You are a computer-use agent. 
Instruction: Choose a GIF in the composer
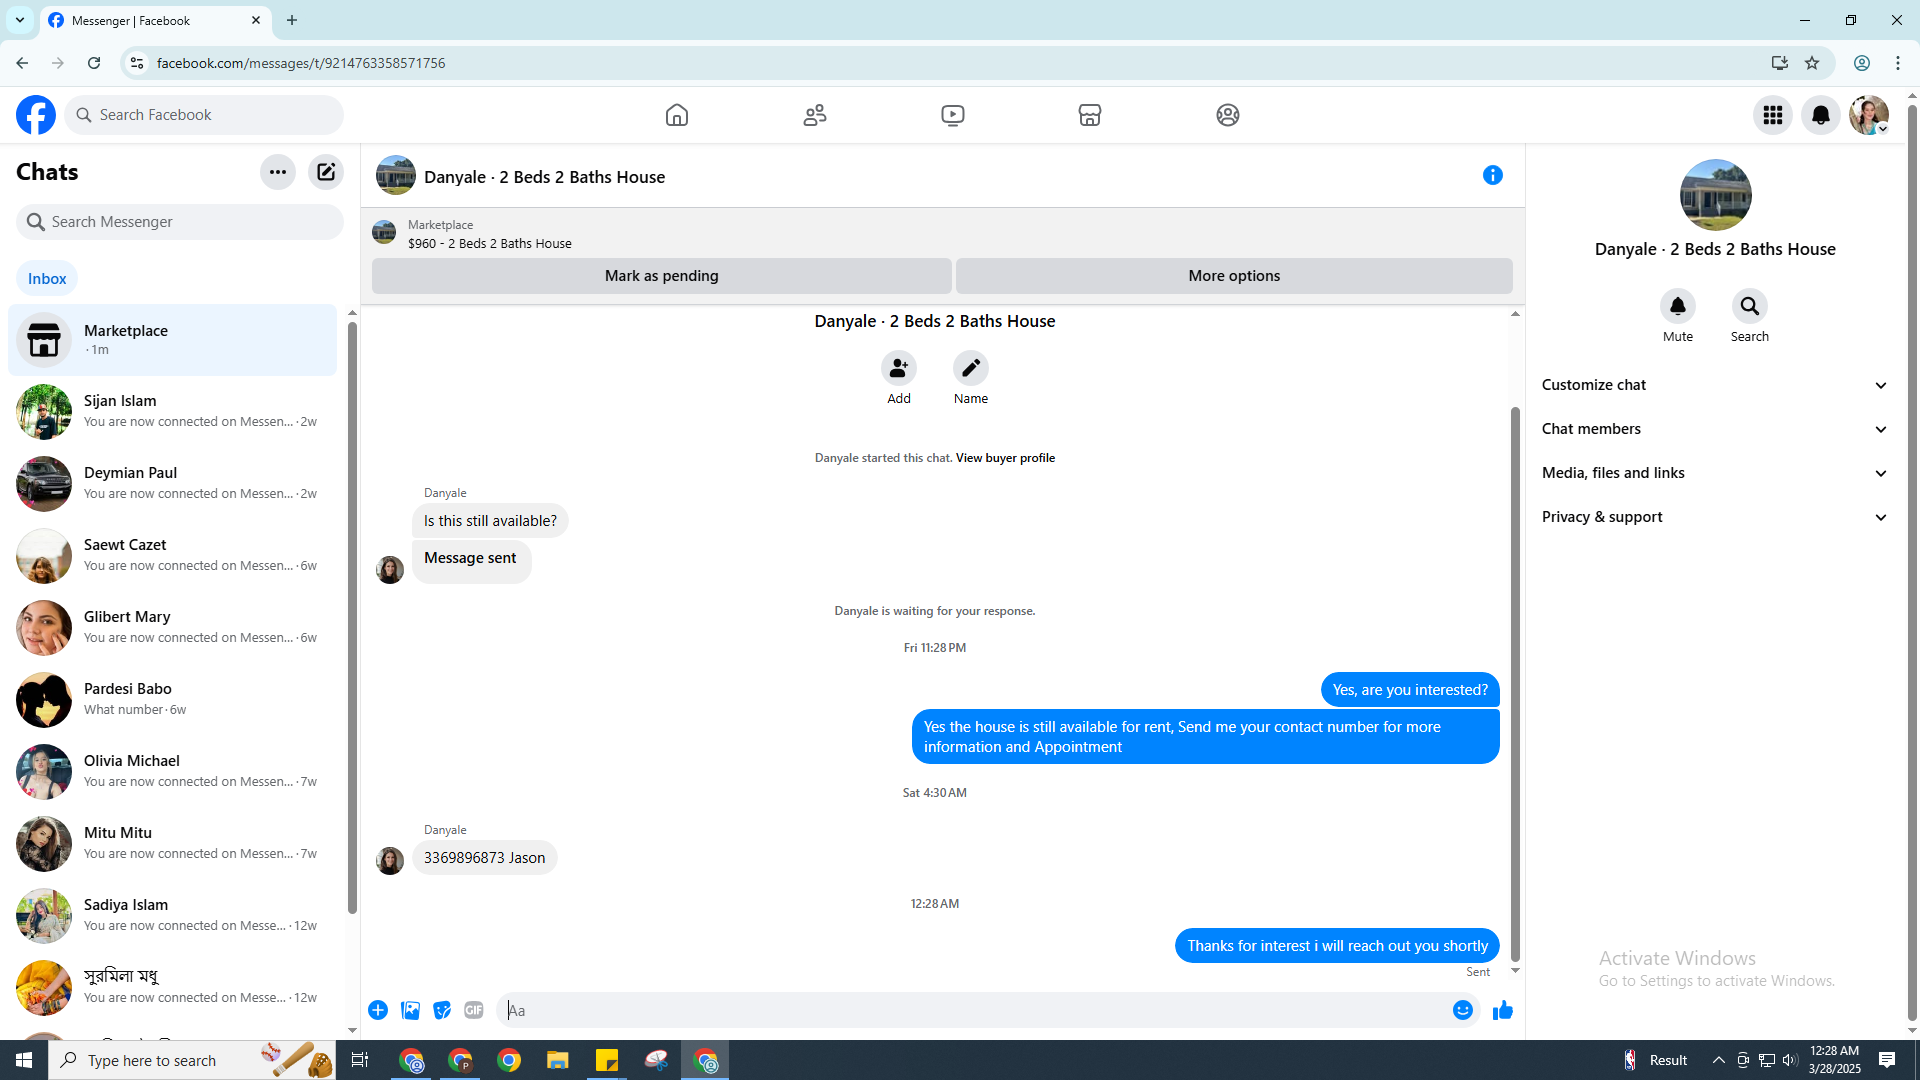474,1010
